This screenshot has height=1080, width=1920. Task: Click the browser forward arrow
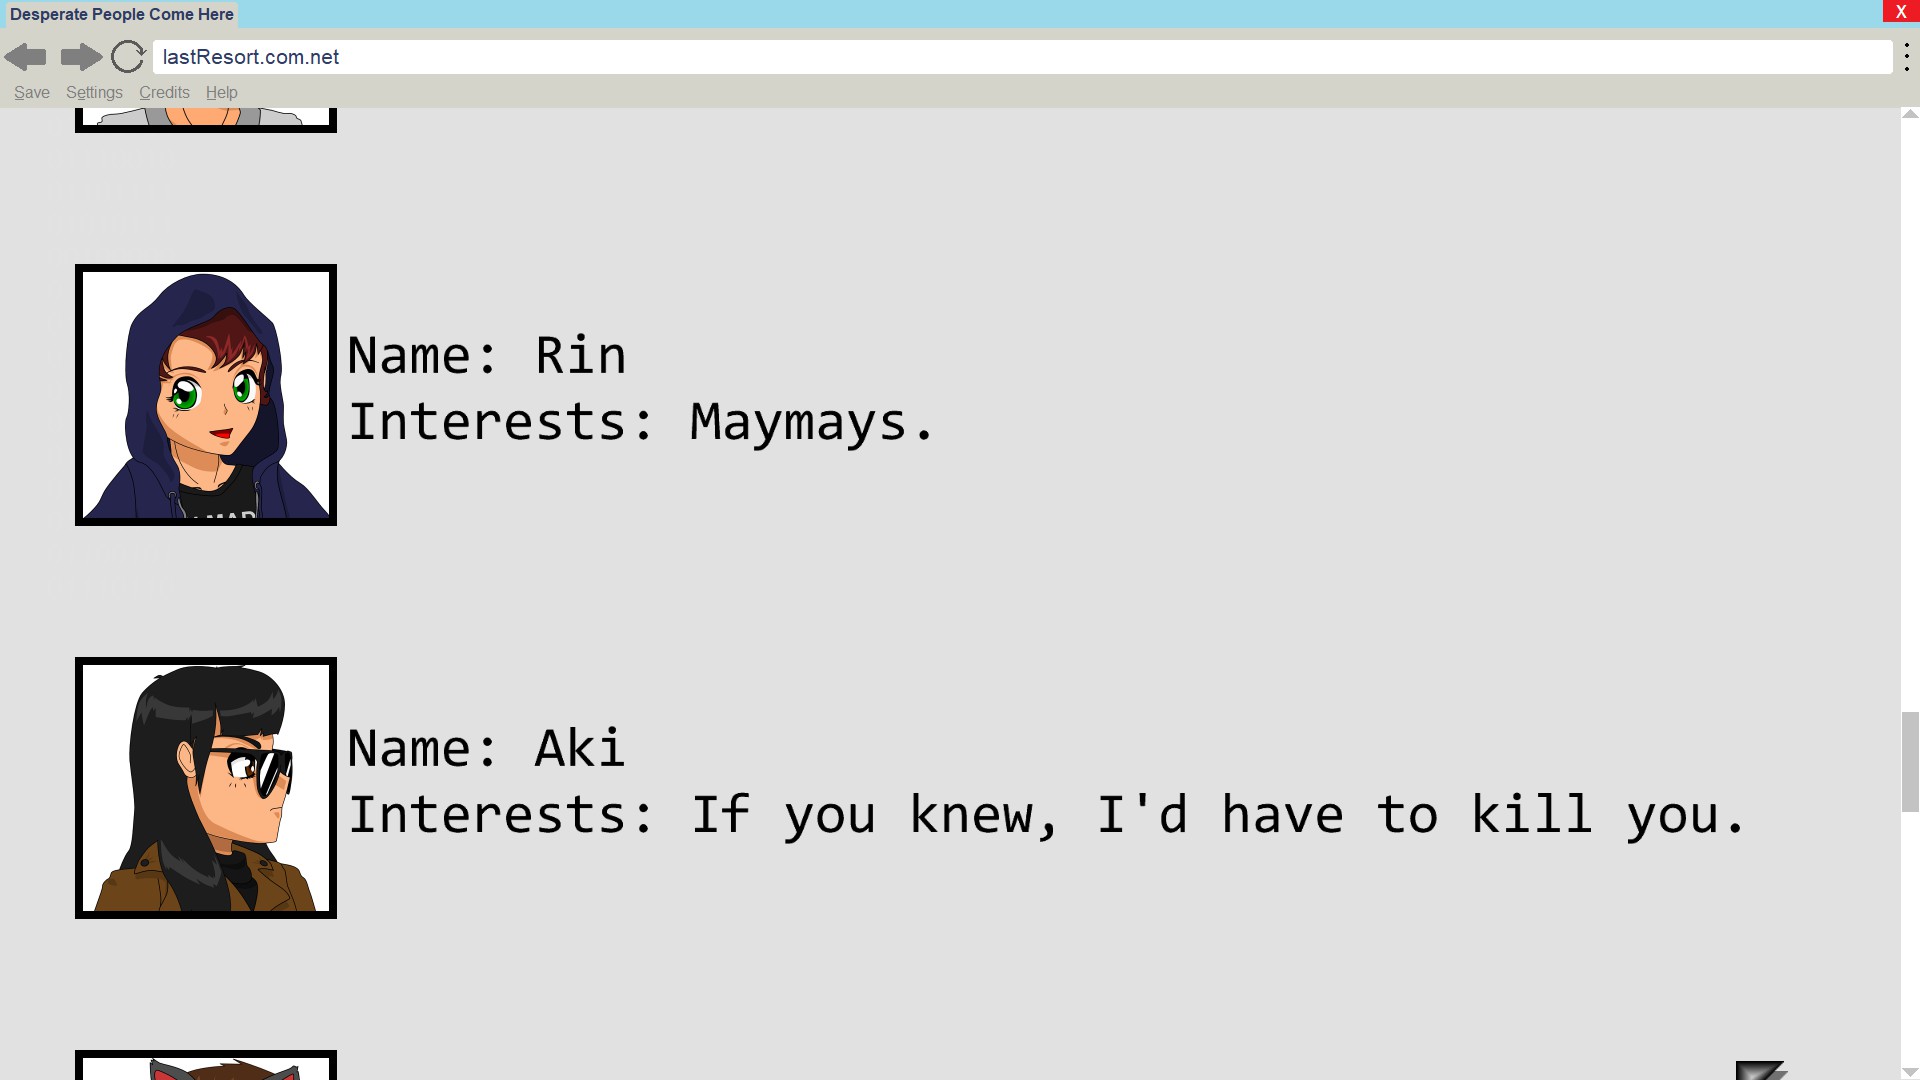pyautogui.click(x=81, y=57)
